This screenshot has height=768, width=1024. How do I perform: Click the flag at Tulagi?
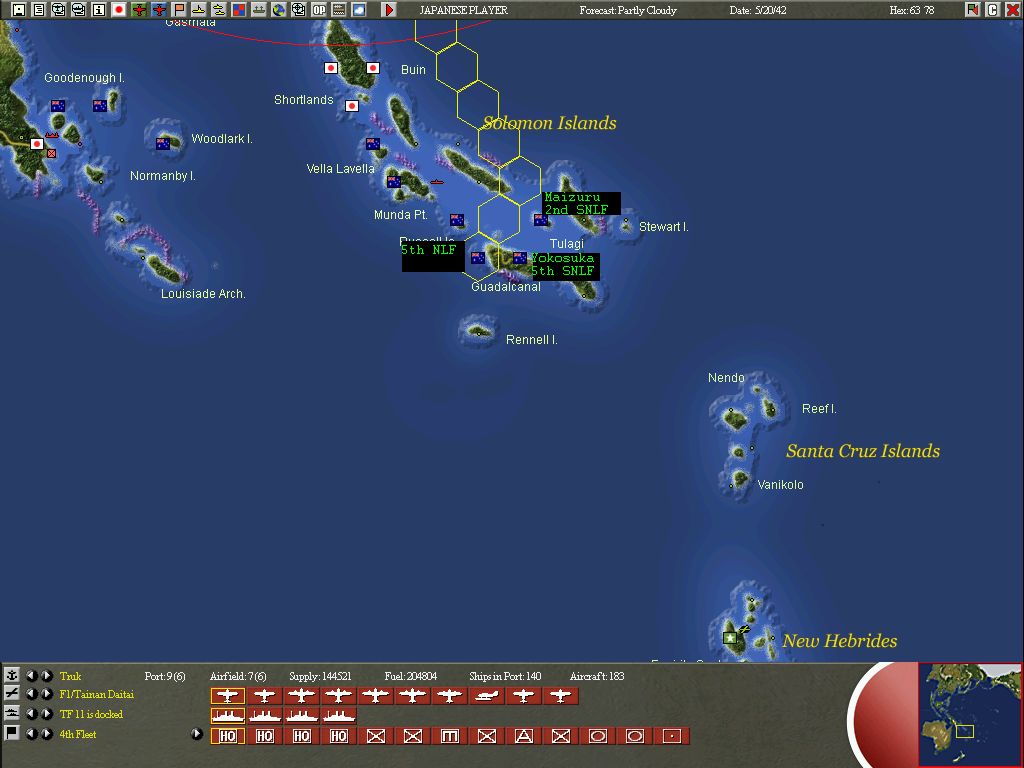click(541, 220)
